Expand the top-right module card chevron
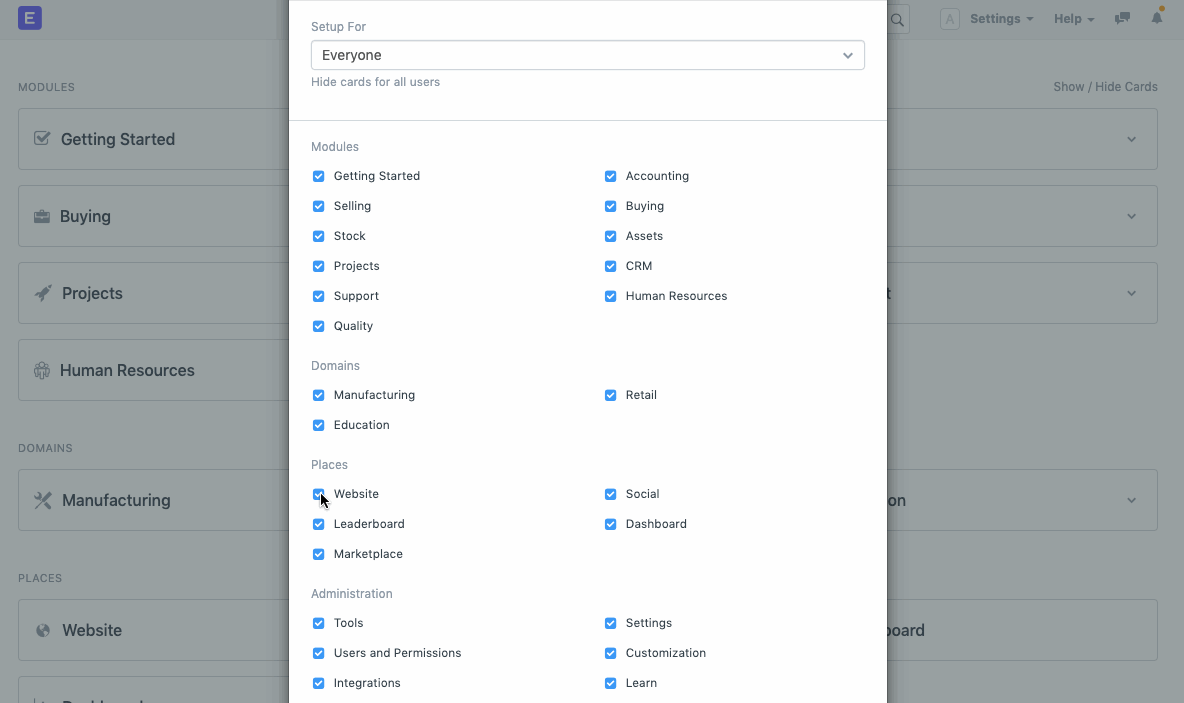The width and height of the screenshot is (1184, 703). point(1131,139)
